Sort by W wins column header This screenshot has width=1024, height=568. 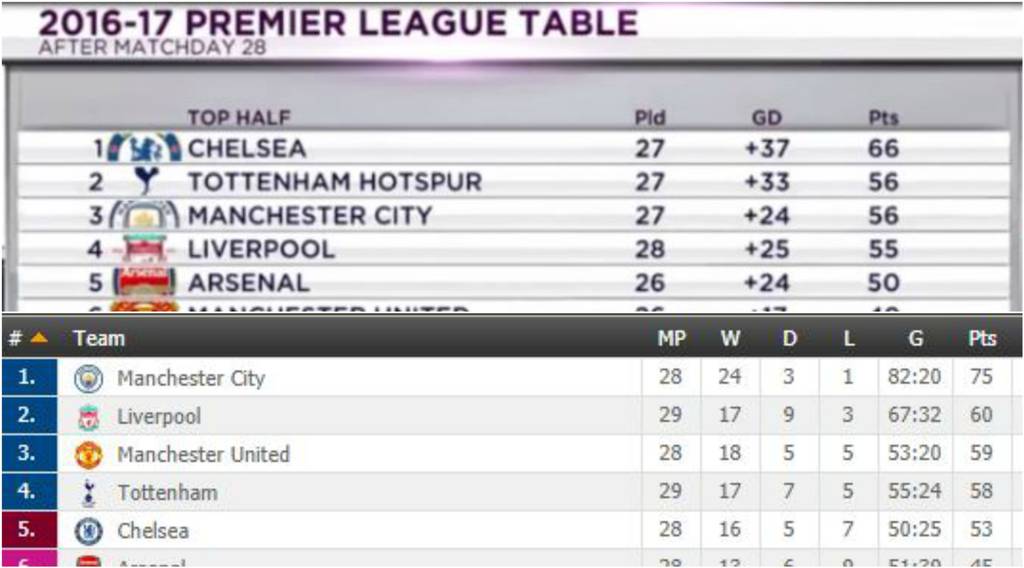click(x=731, y=338)
